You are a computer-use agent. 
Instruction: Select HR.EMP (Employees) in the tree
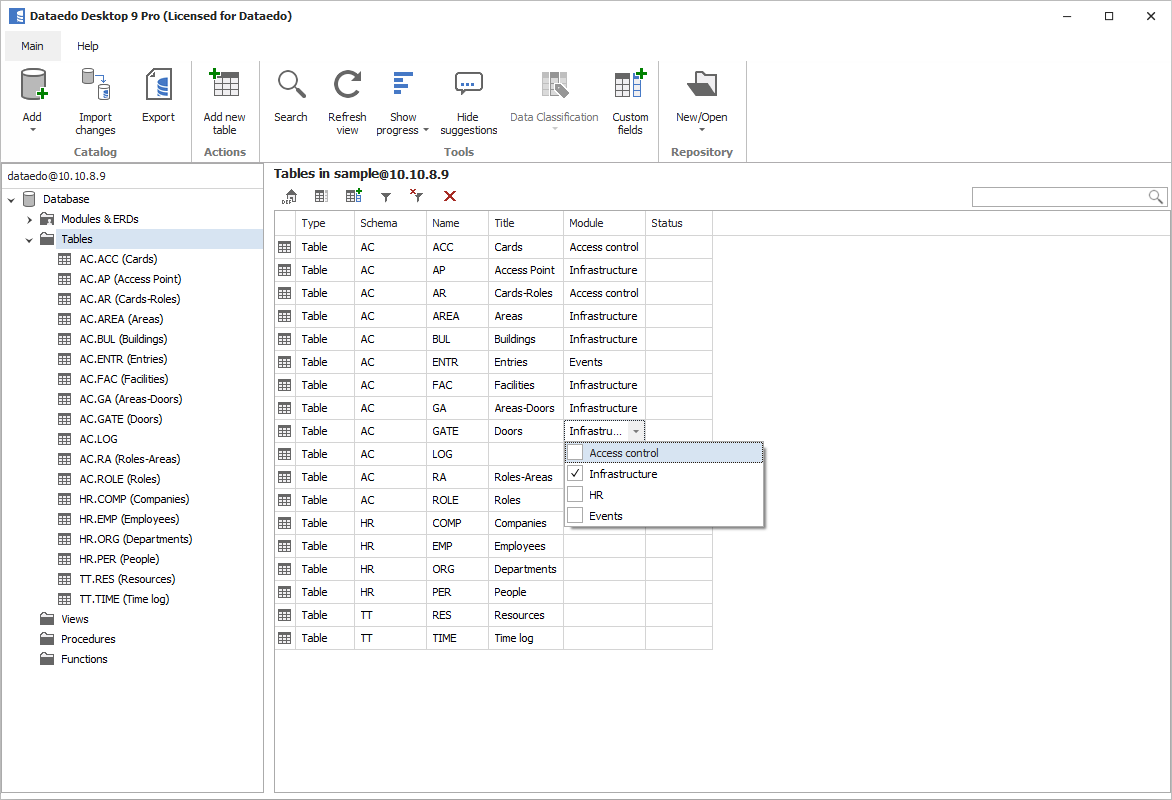pyautogui.click(x=129, y=519)
